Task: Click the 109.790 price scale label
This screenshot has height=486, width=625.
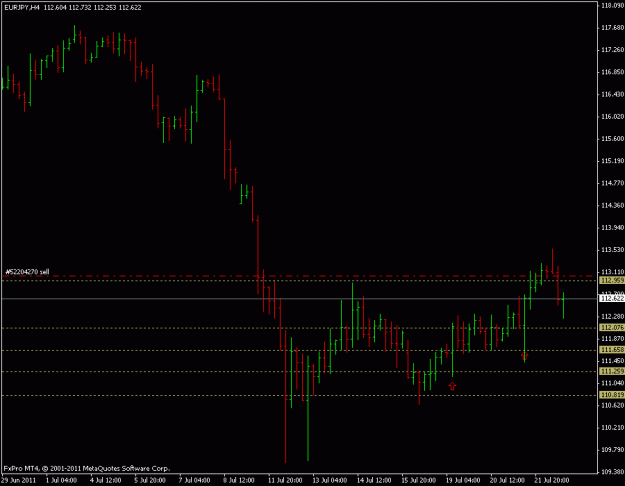Action: pyautogui.click(x=612, y=450)
